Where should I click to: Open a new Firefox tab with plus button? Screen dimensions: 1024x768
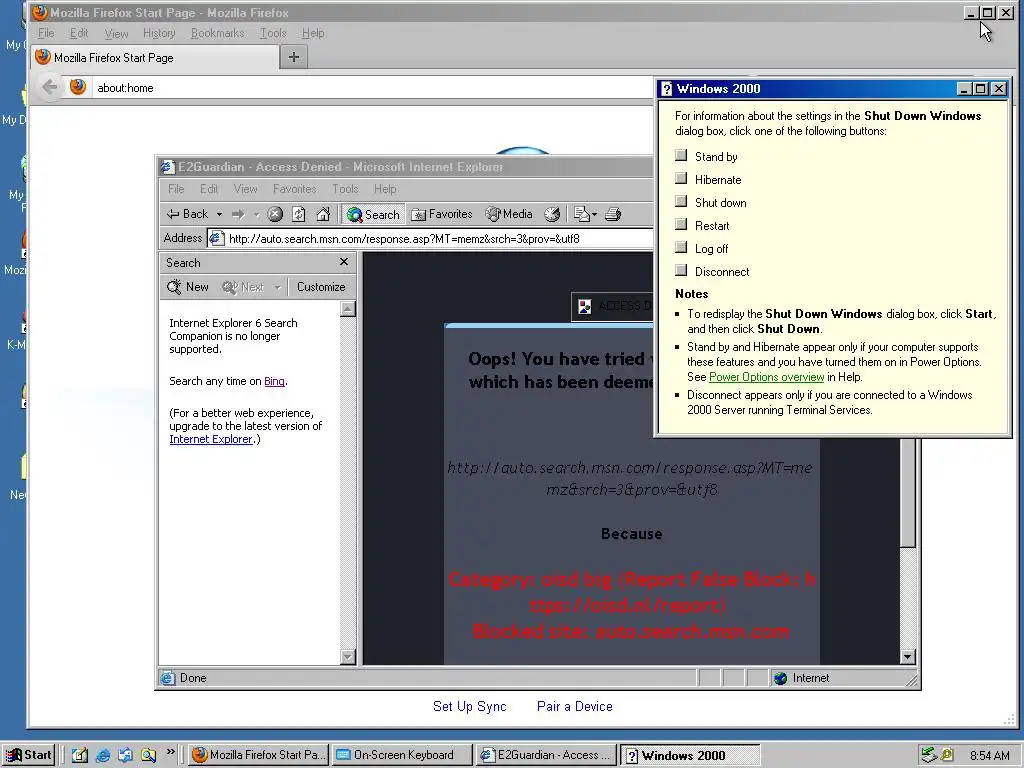coord(294,57)
